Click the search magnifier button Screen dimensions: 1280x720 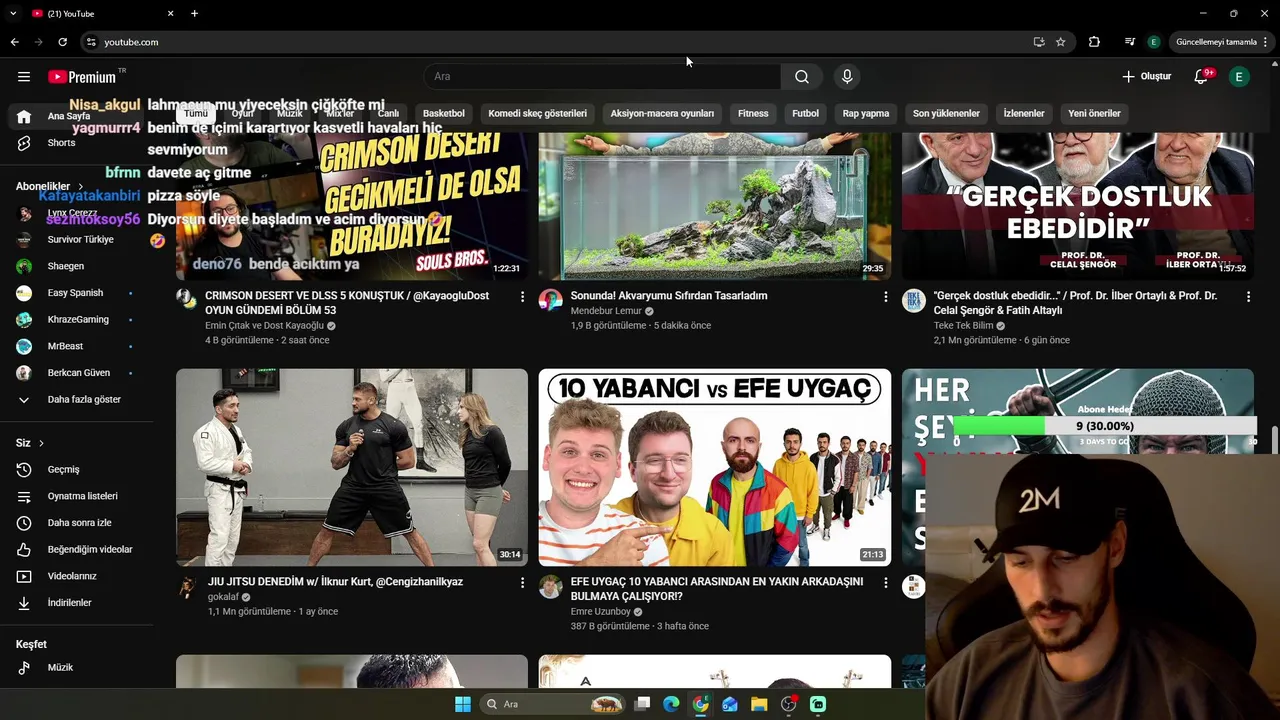coord(802,77)
